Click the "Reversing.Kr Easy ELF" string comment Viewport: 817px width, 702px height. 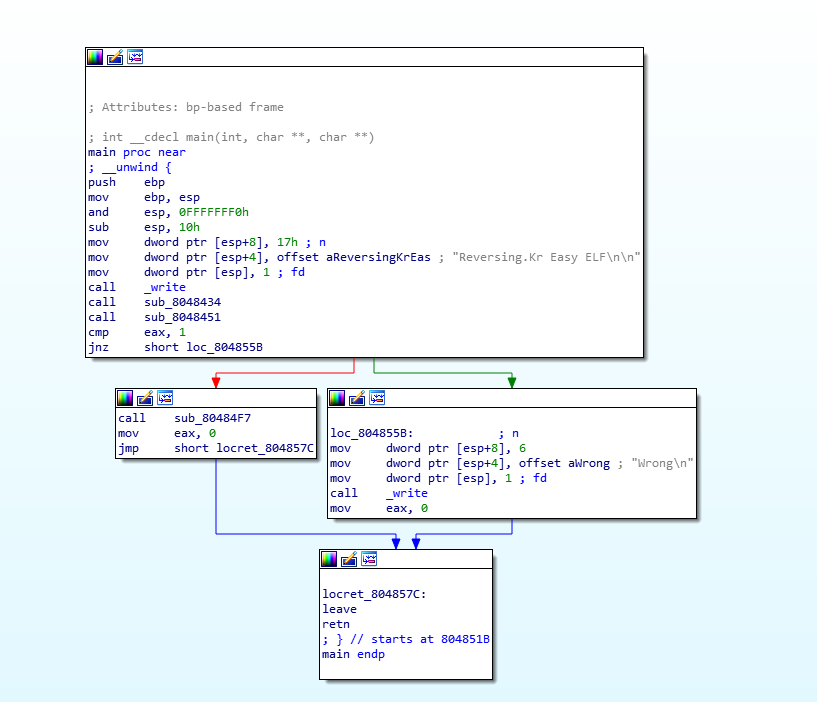546,257
